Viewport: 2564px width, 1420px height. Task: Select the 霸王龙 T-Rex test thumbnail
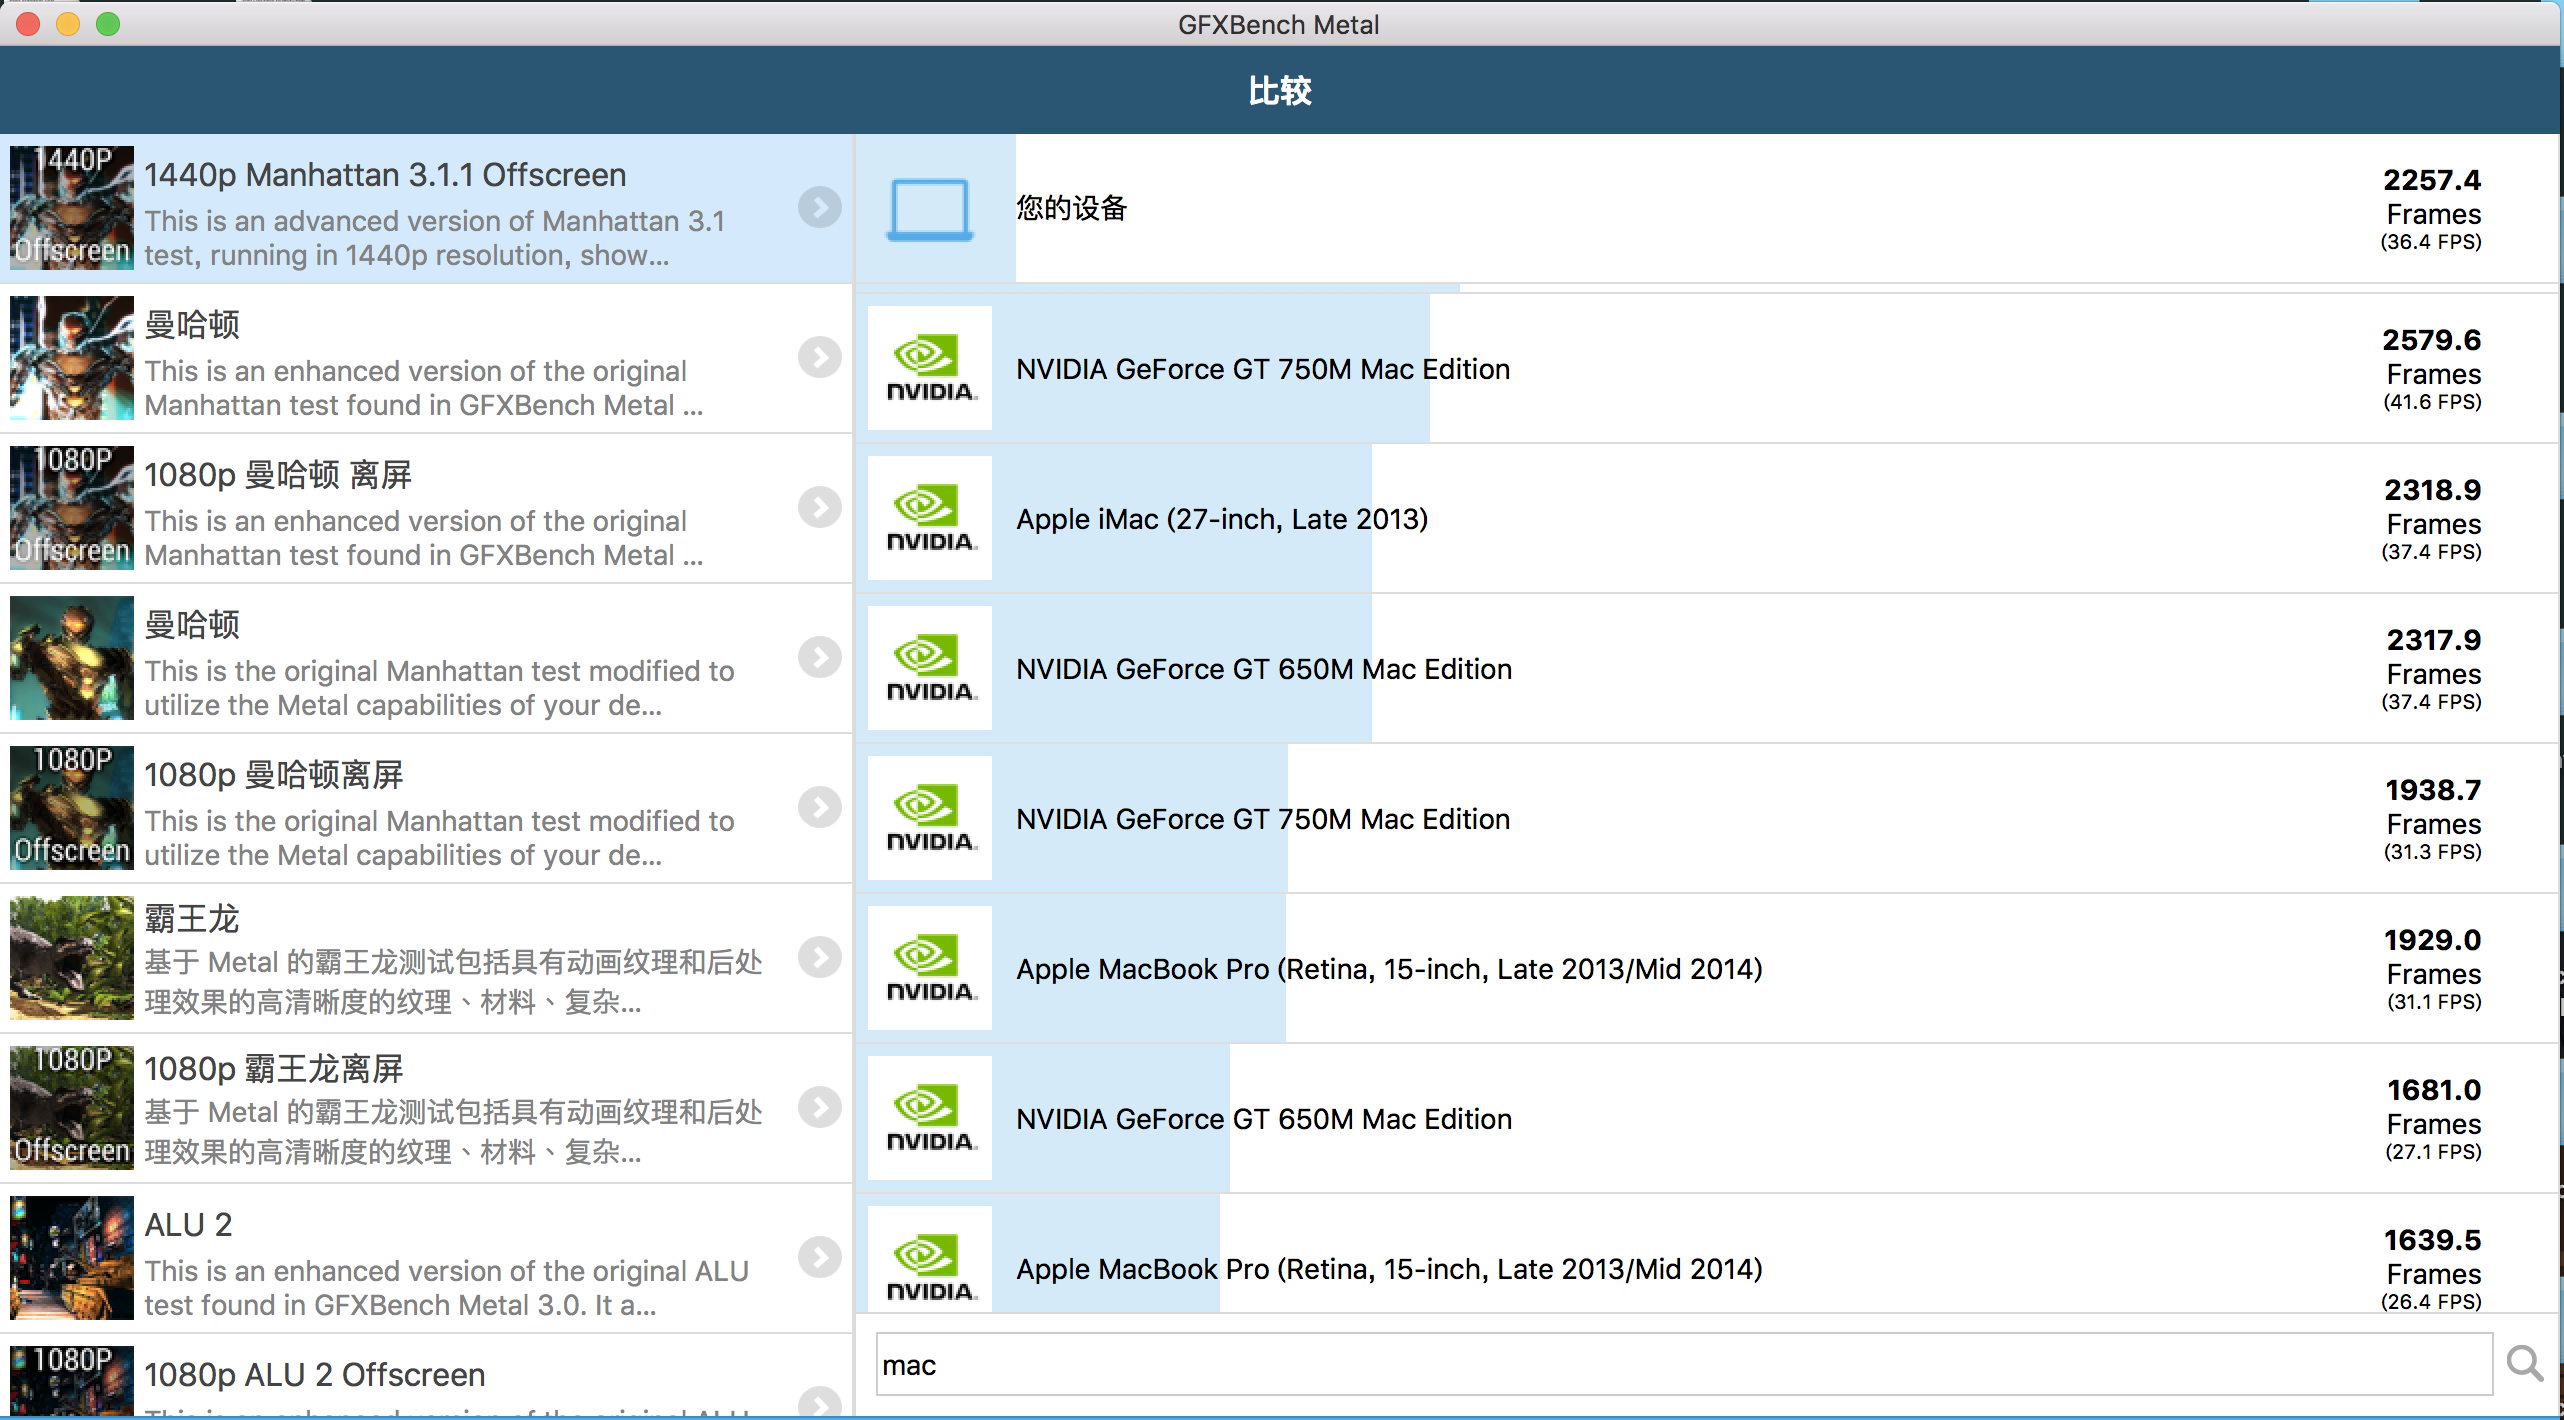72,958
